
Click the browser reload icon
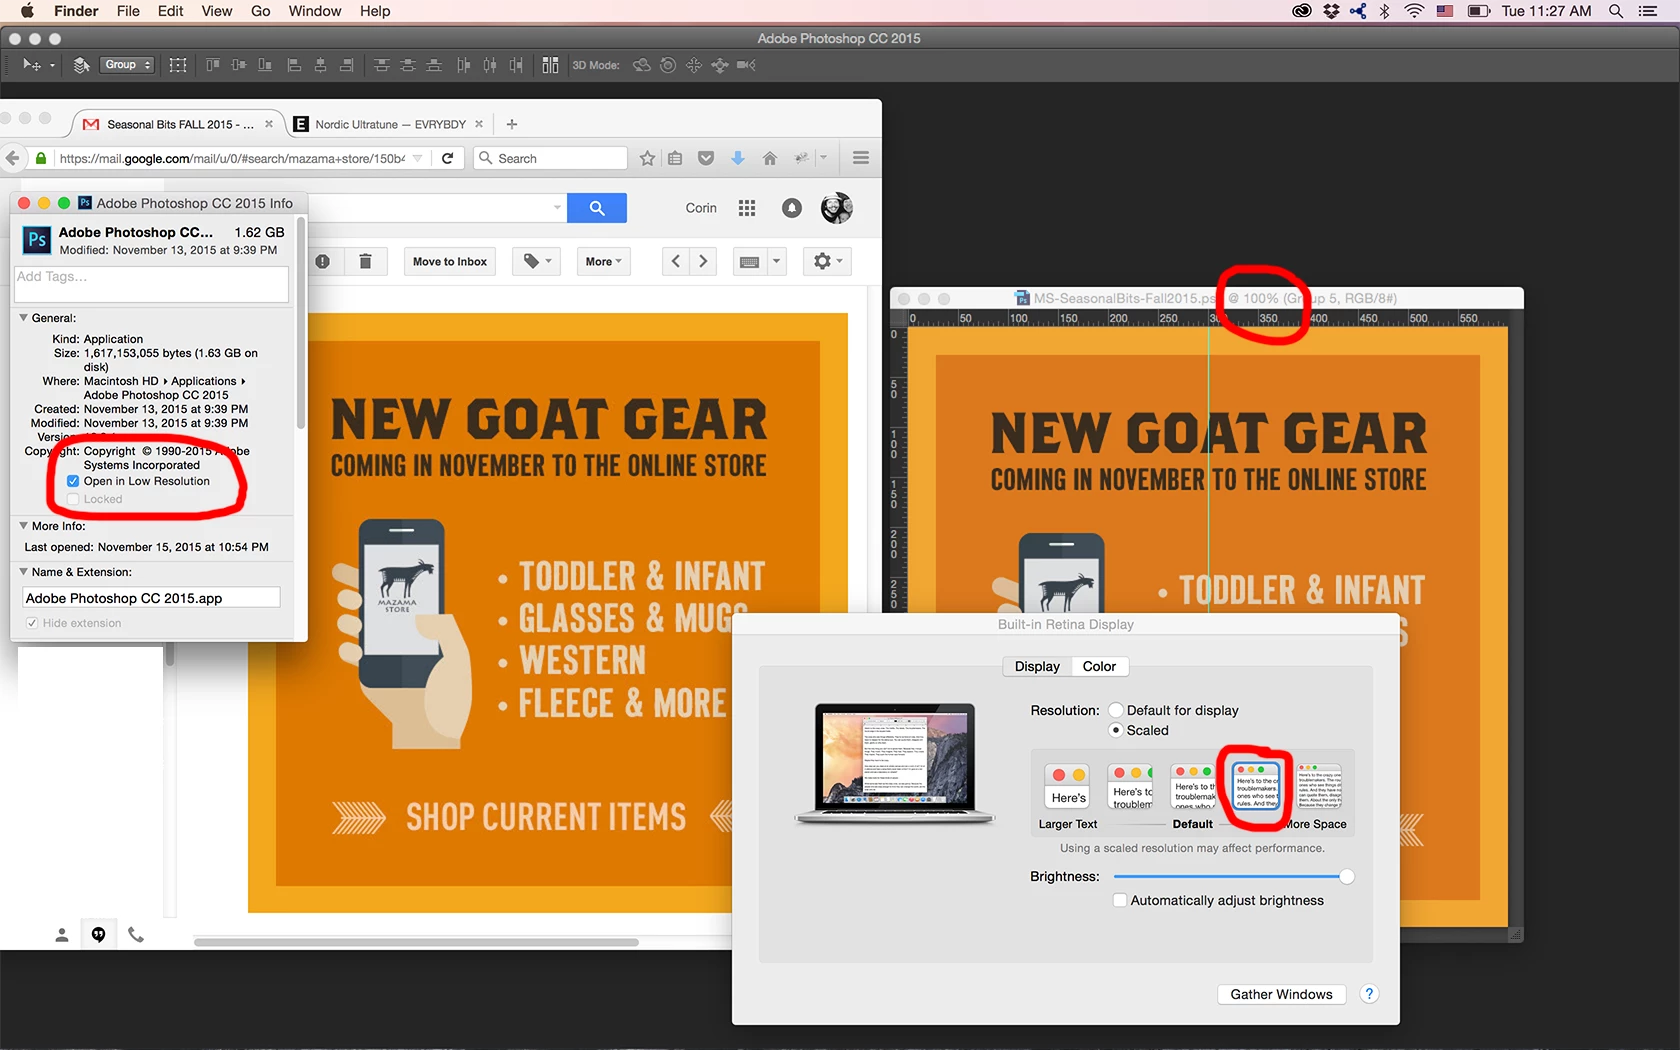point(448,158)
